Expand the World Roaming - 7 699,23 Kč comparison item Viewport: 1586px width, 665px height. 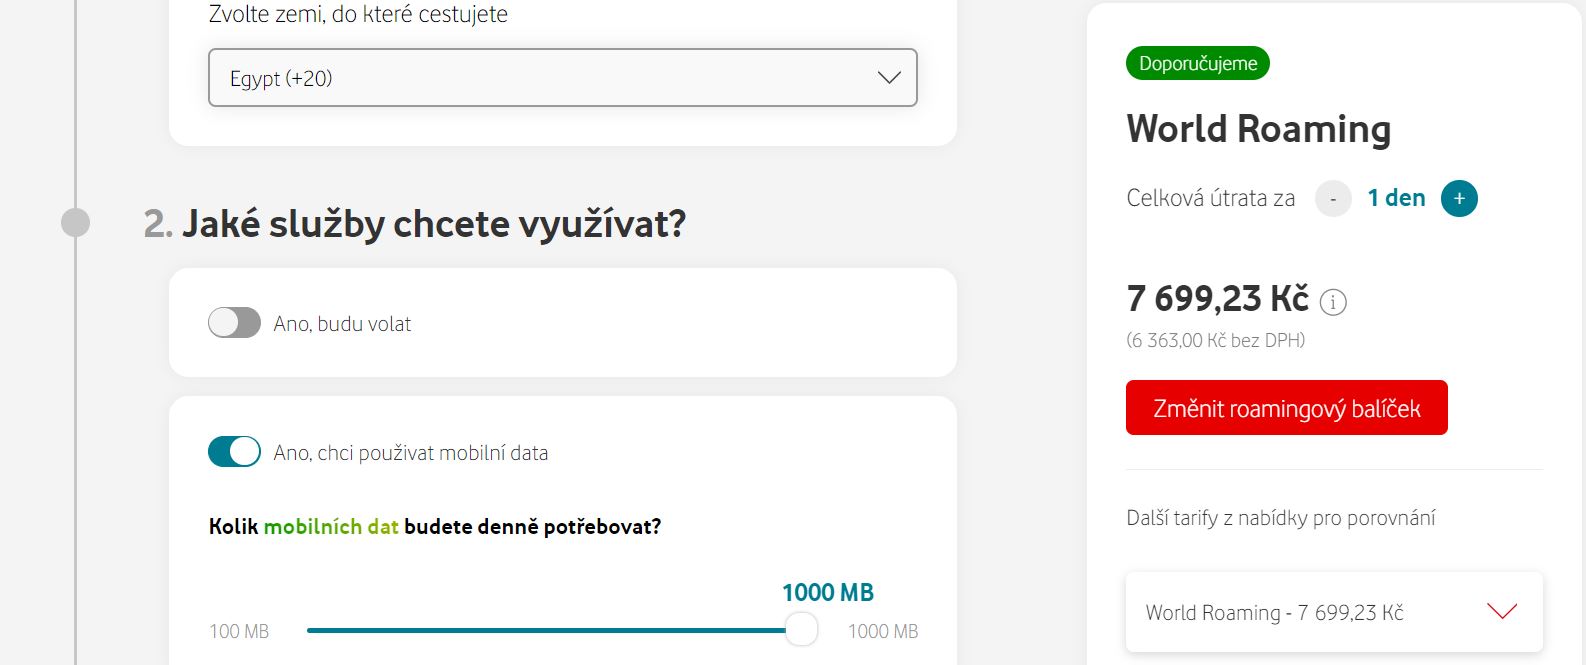point(1334,612)
